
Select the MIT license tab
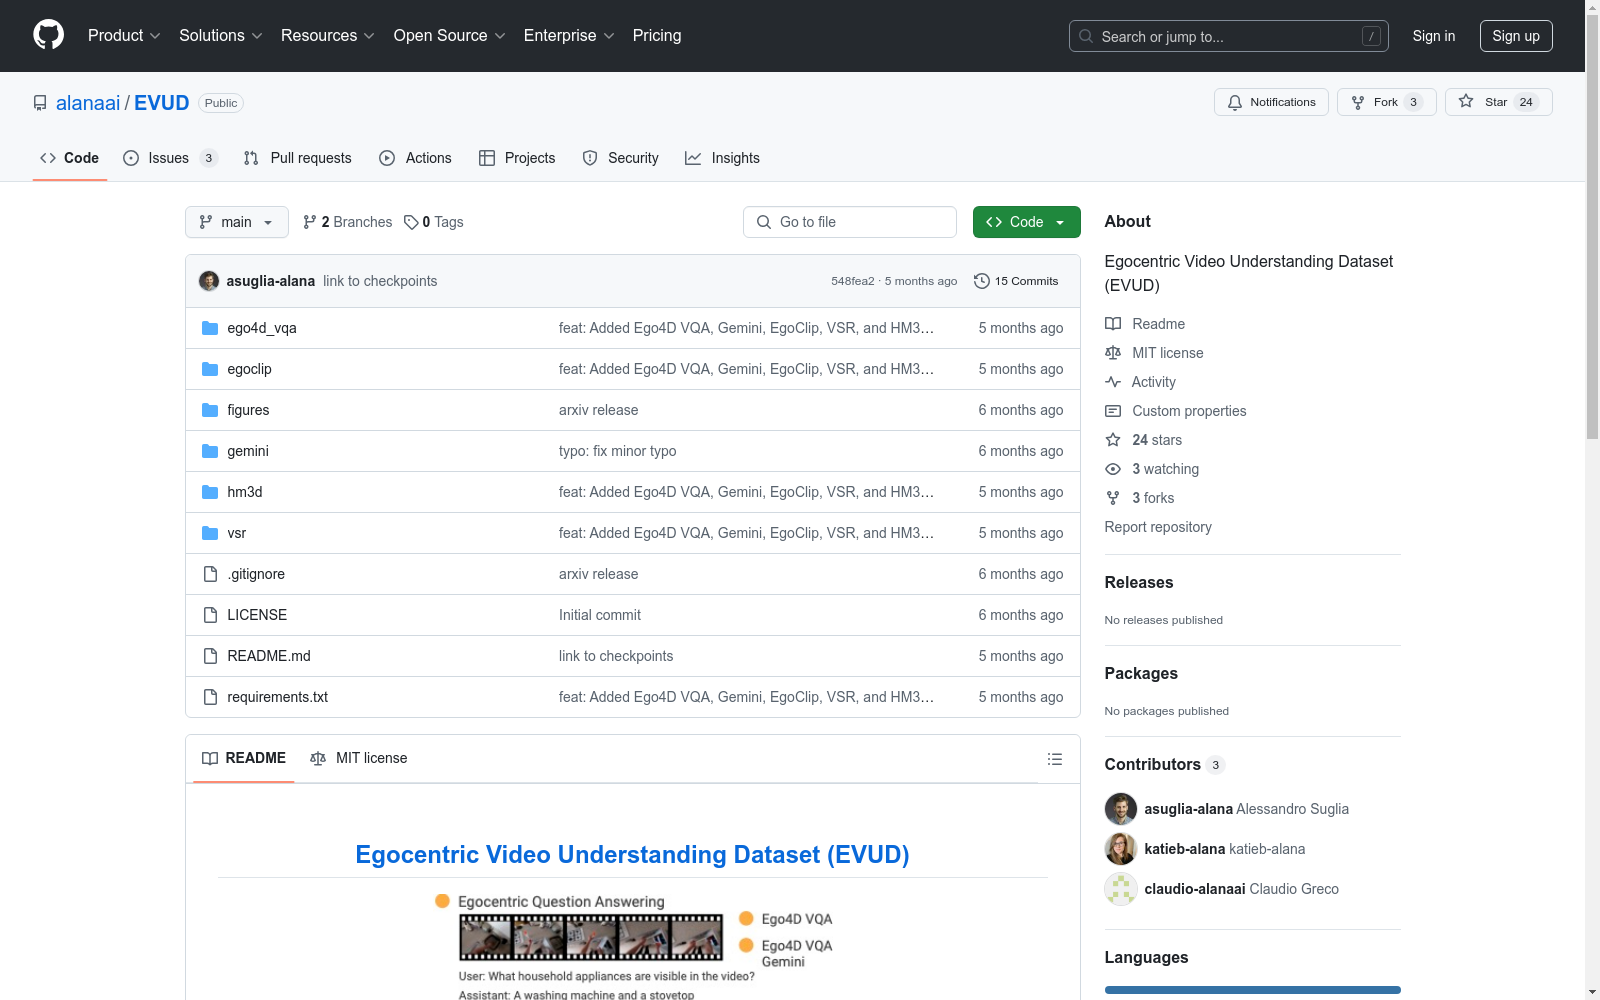(359, 758)
